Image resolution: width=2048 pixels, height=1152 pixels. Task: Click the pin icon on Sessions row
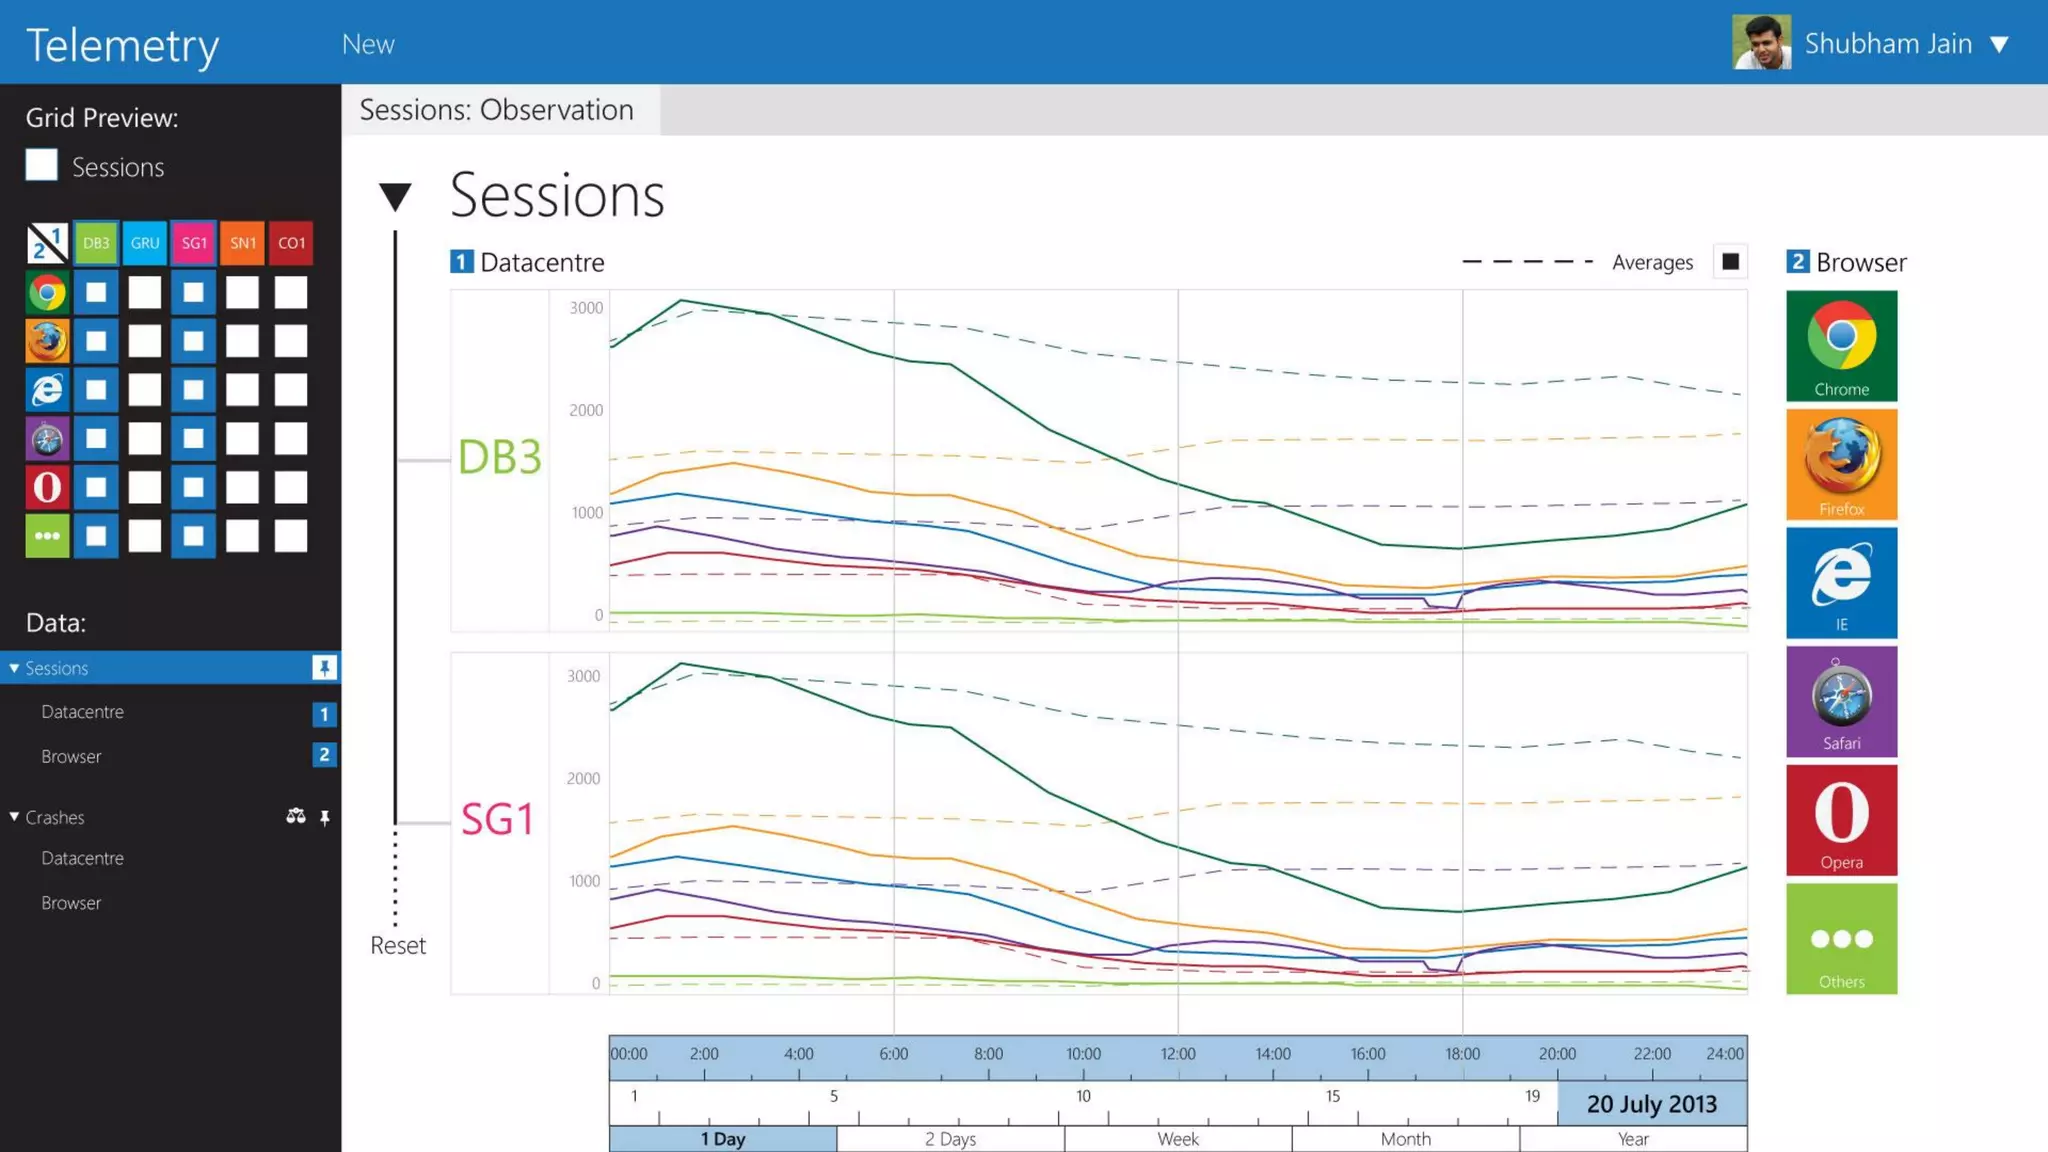point(324,668)
